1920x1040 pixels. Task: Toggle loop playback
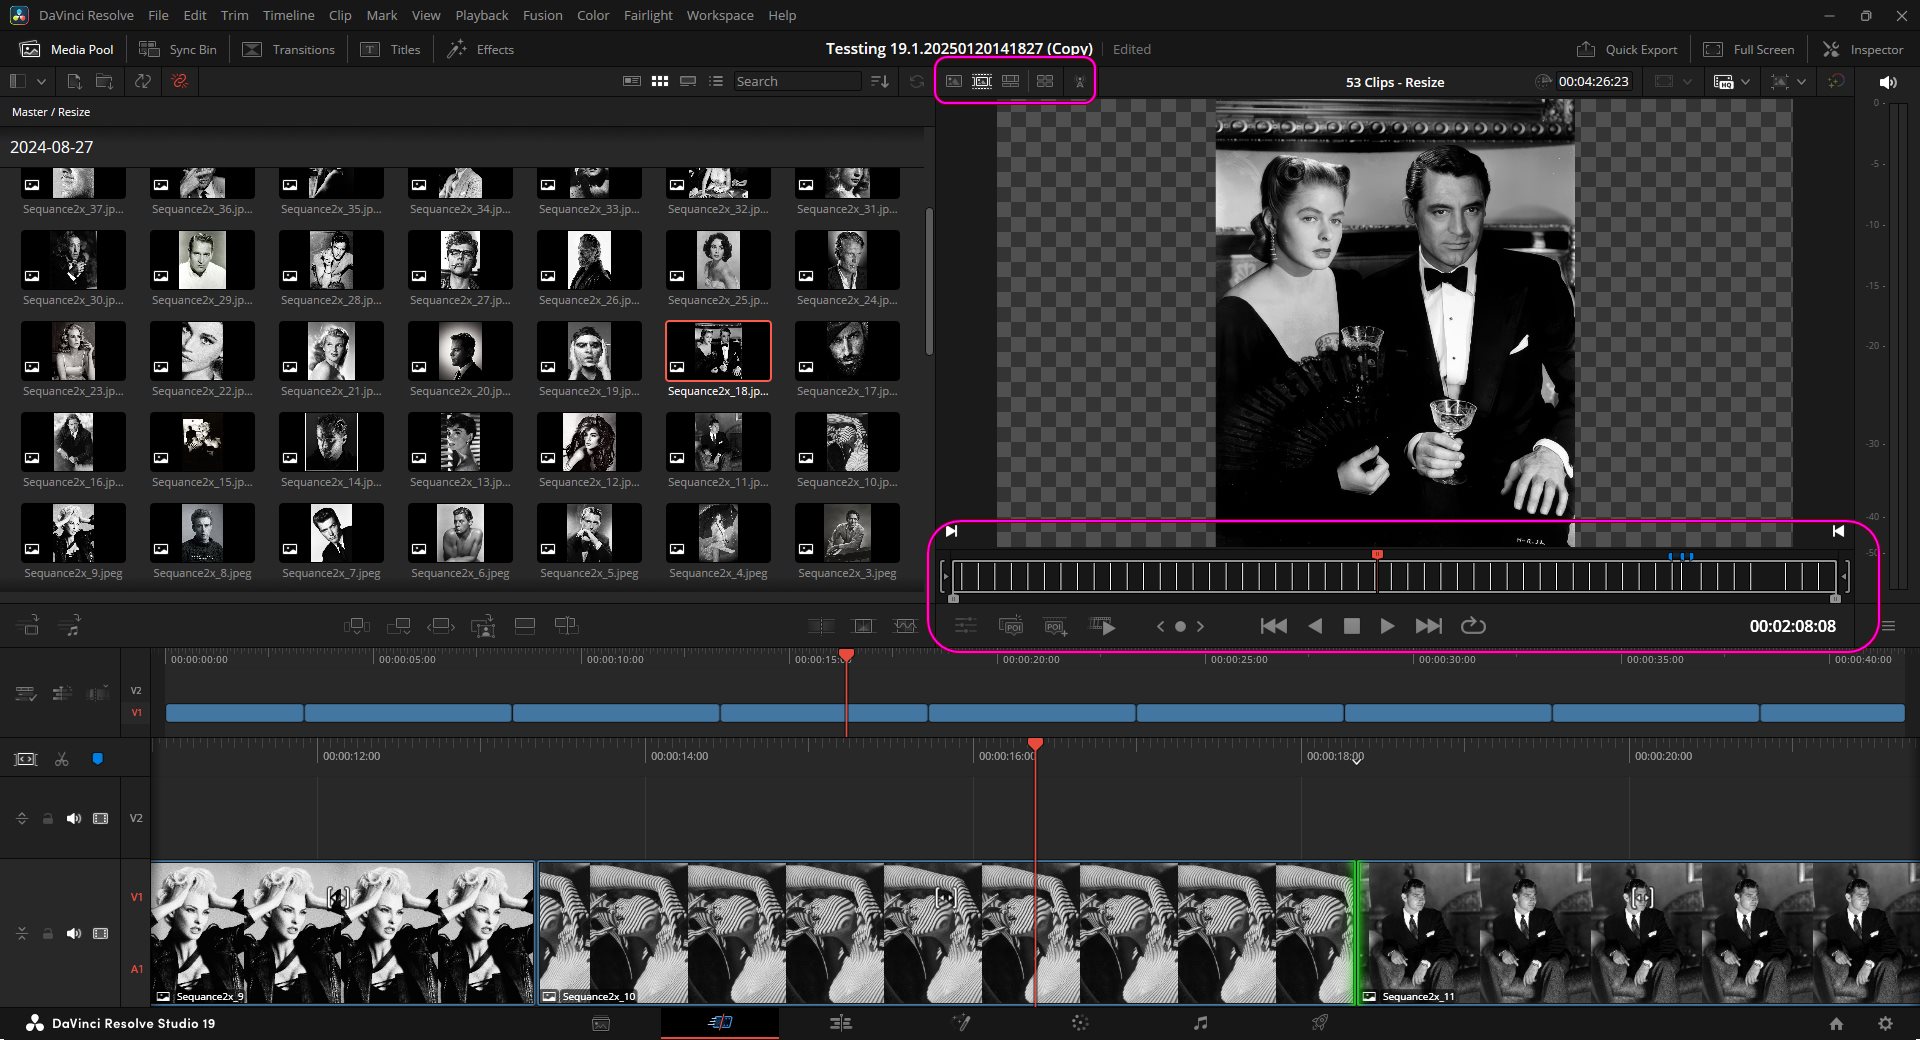(1473, 626)
